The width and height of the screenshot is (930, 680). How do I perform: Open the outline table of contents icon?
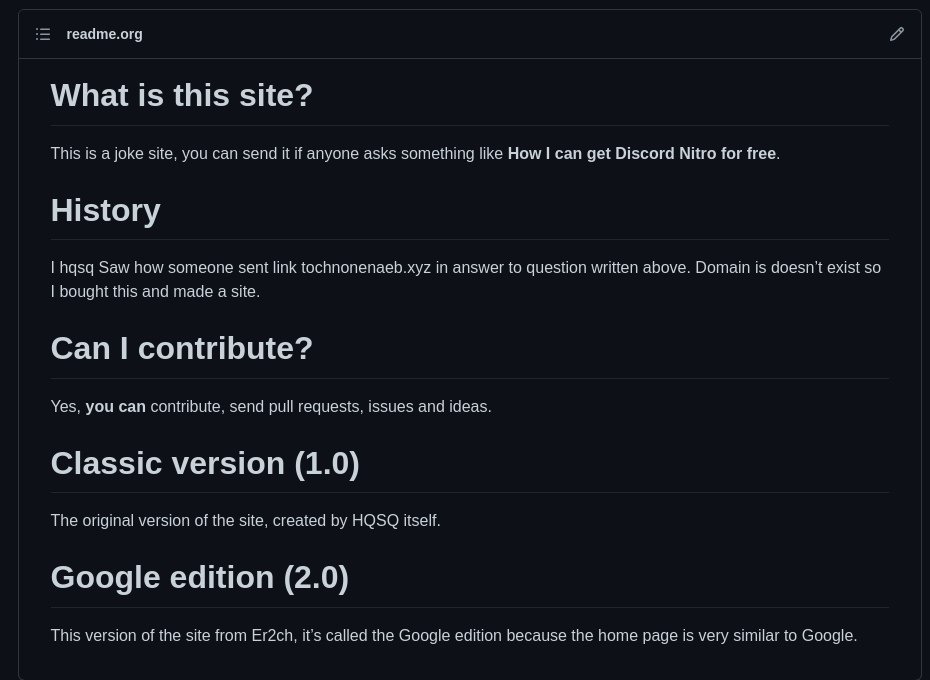tap(43, 34)
